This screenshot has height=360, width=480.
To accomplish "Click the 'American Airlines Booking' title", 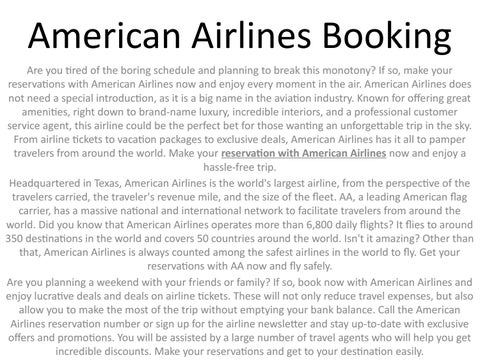I will point(240,36).
